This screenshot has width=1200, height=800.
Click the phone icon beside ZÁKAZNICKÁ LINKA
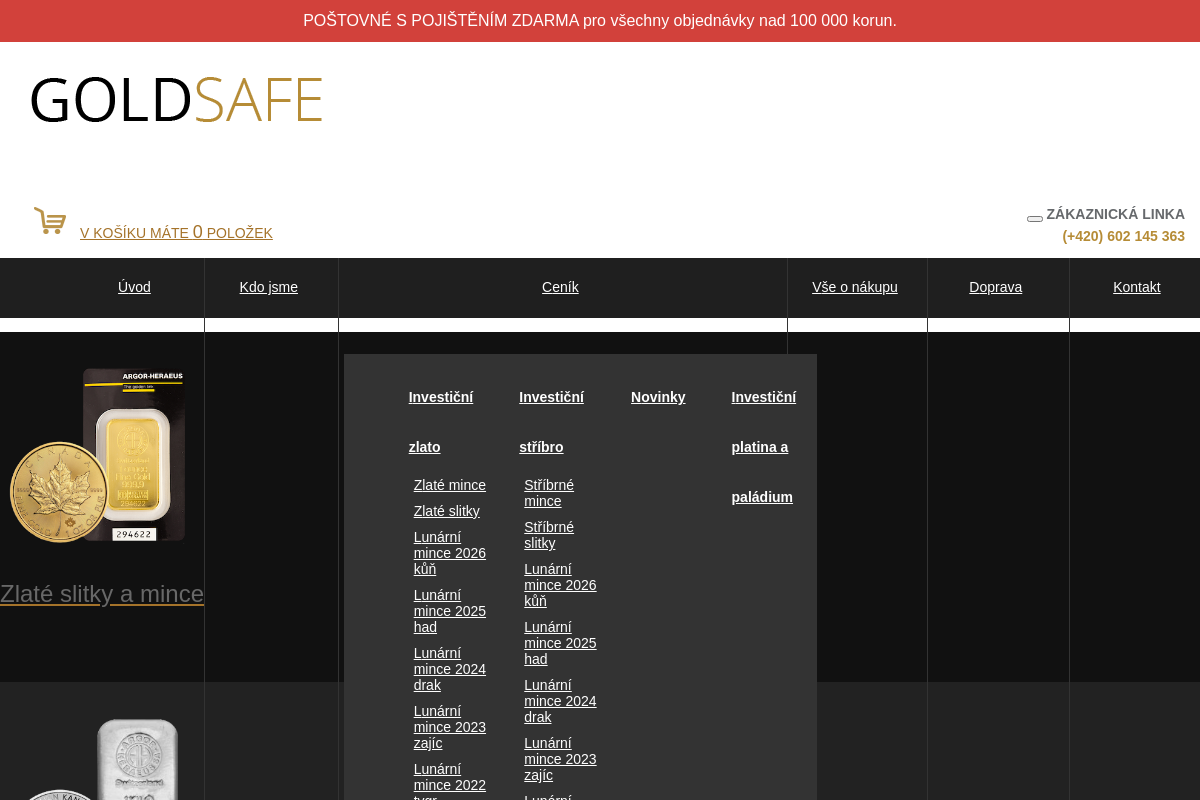[x=1034, y=217]
